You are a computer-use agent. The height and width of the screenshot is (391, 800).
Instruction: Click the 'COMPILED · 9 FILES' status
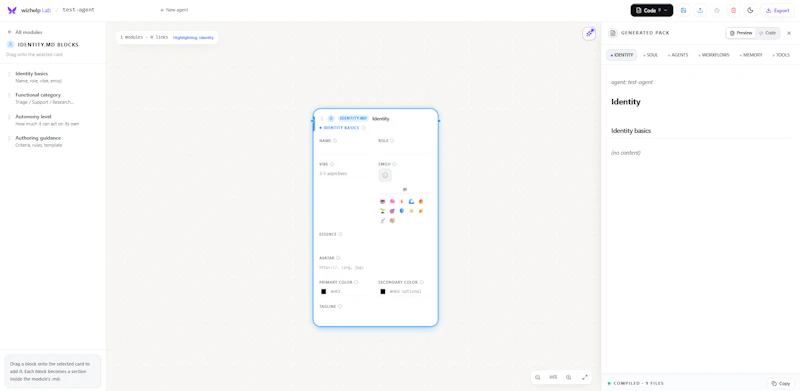pyautogui.click(x=636, y=383)
